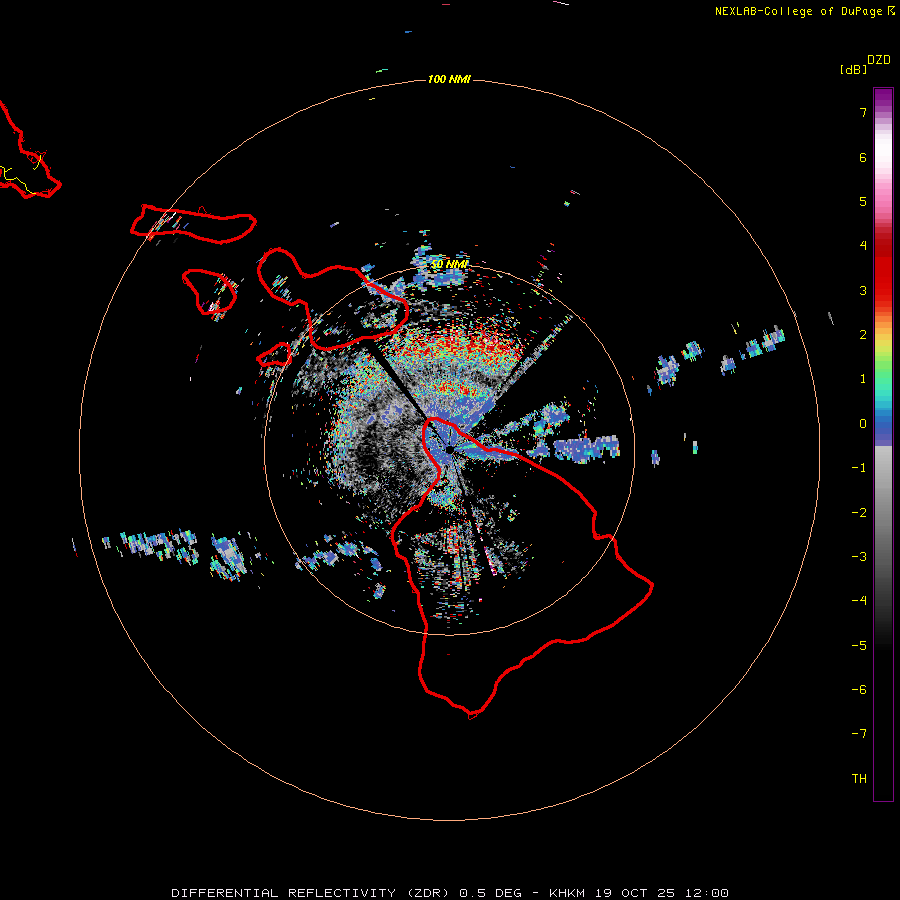Viewport: 900px width, 900px height.
Task: Click the -3 tick label on the colorbar
Action: (x=859, y=557)
